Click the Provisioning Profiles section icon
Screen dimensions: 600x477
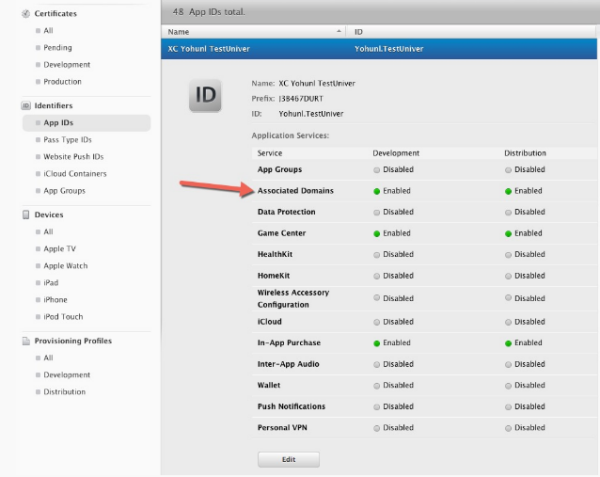point(26,341)
